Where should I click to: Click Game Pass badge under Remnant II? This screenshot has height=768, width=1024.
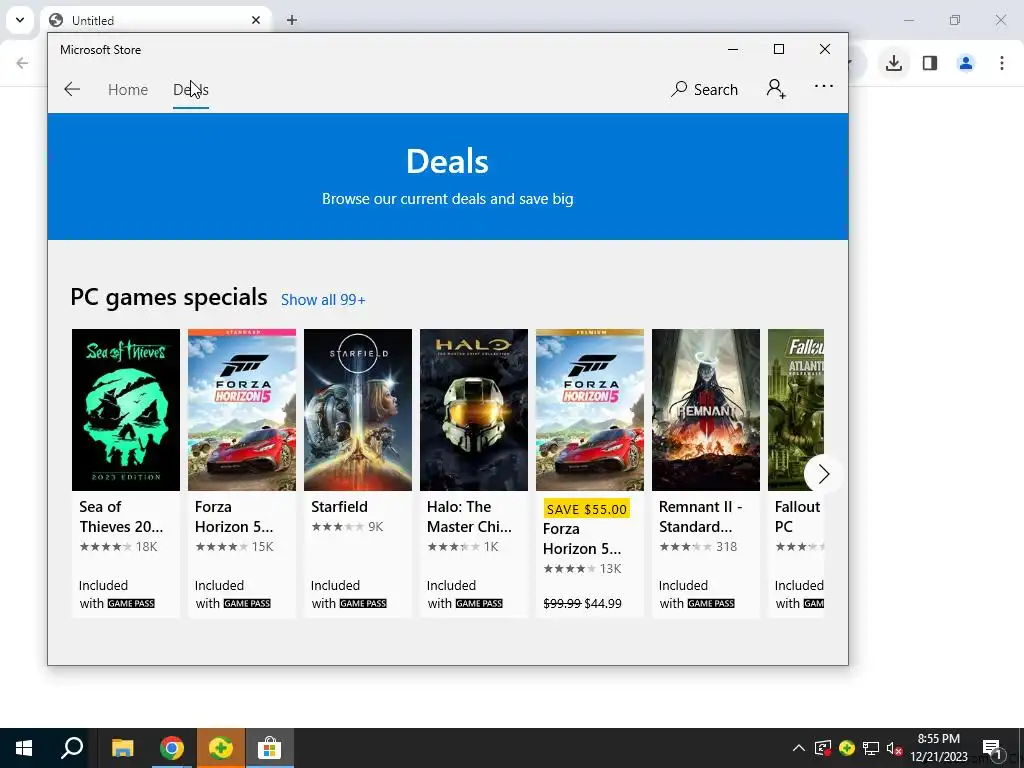click(x=711, y=603)
